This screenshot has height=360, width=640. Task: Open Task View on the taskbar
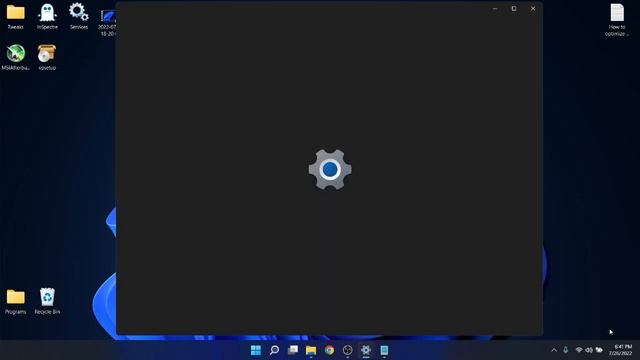[x=293, y=350]
